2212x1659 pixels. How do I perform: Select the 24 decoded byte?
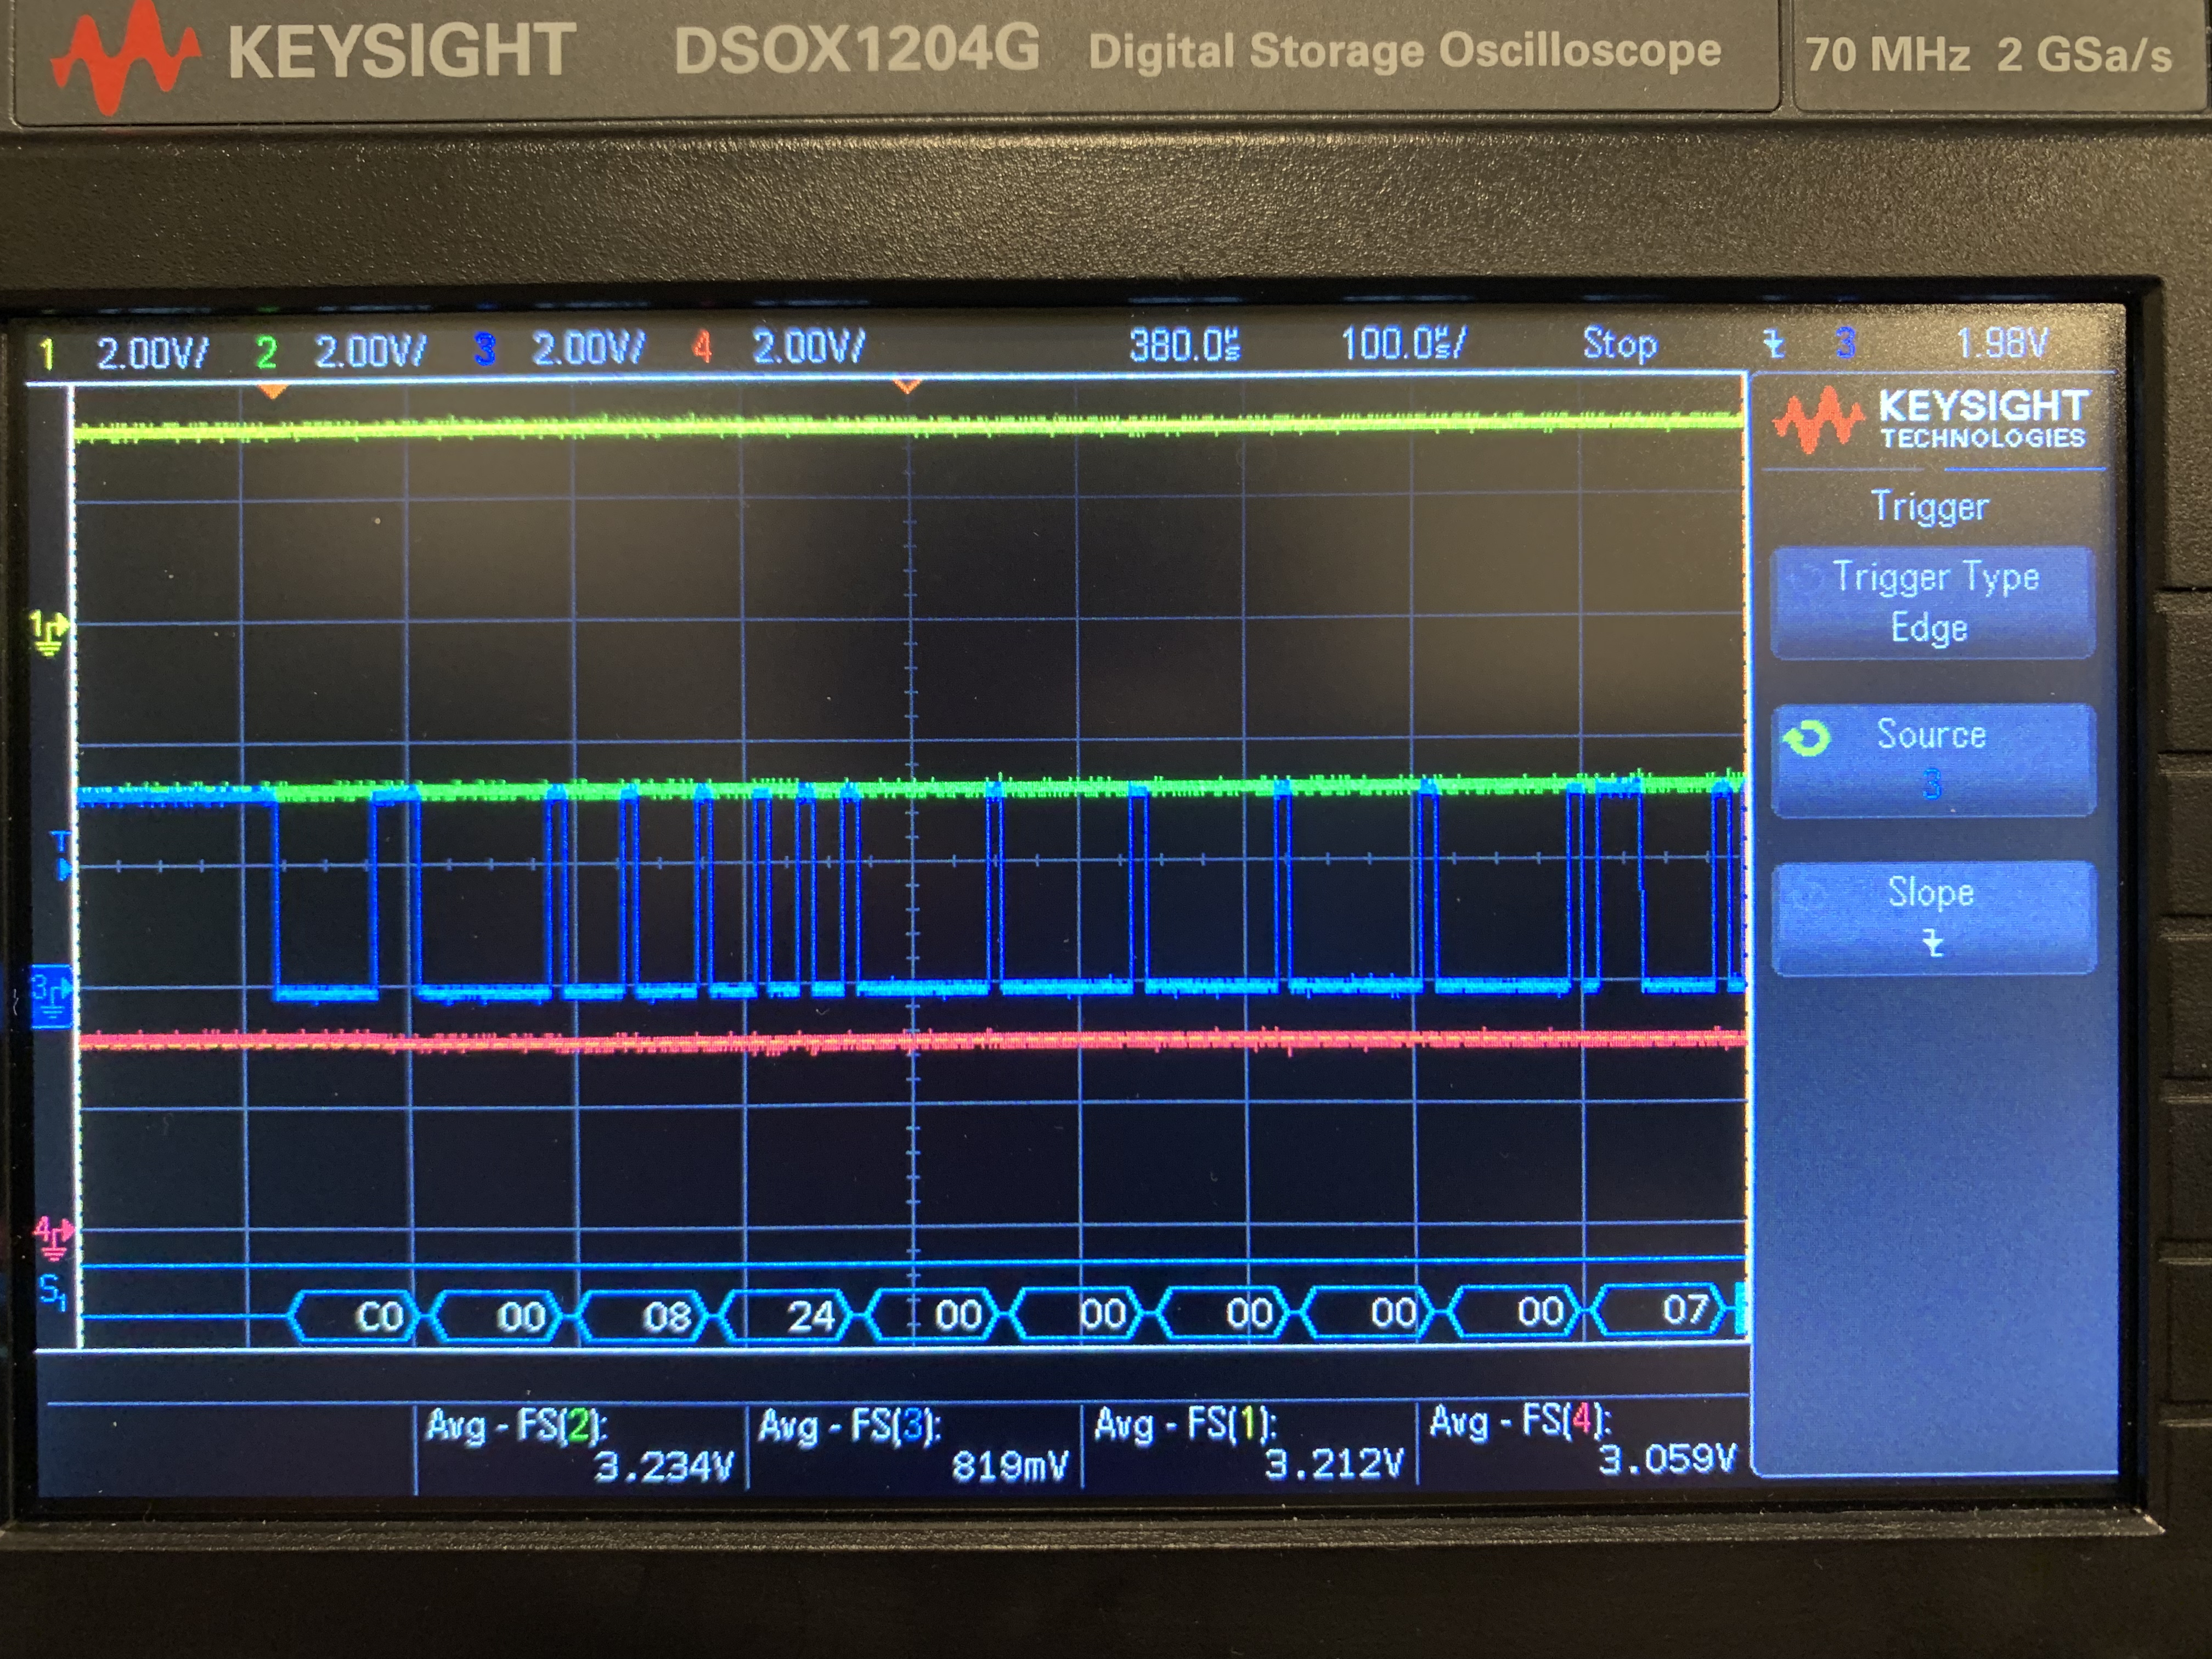pos(790,1315)
